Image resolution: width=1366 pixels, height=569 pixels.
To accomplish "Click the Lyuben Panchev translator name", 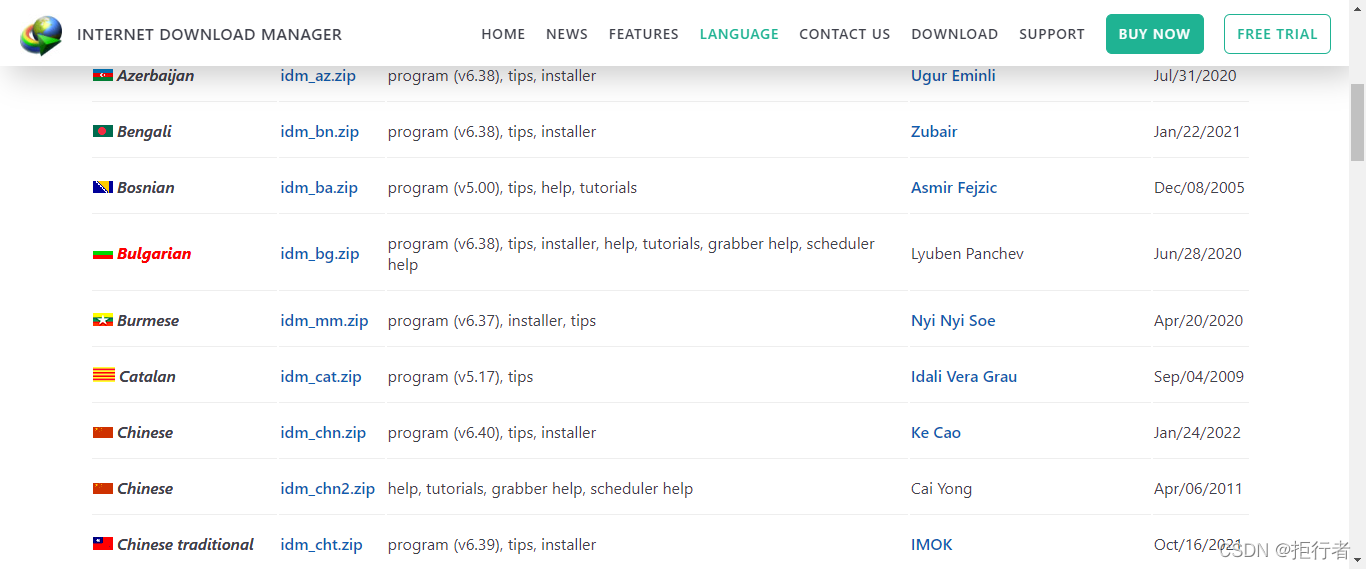I will coord(967,254).
